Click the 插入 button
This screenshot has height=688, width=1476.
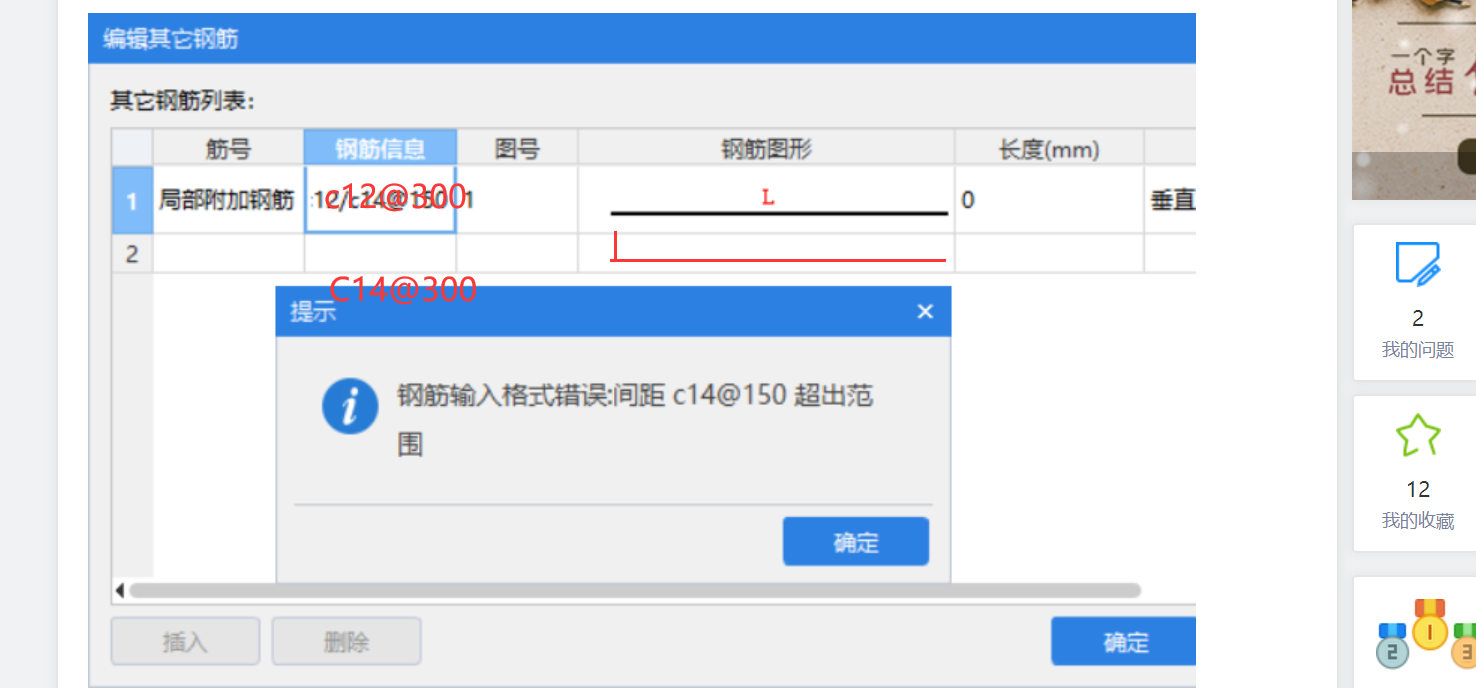coord(185,641)
